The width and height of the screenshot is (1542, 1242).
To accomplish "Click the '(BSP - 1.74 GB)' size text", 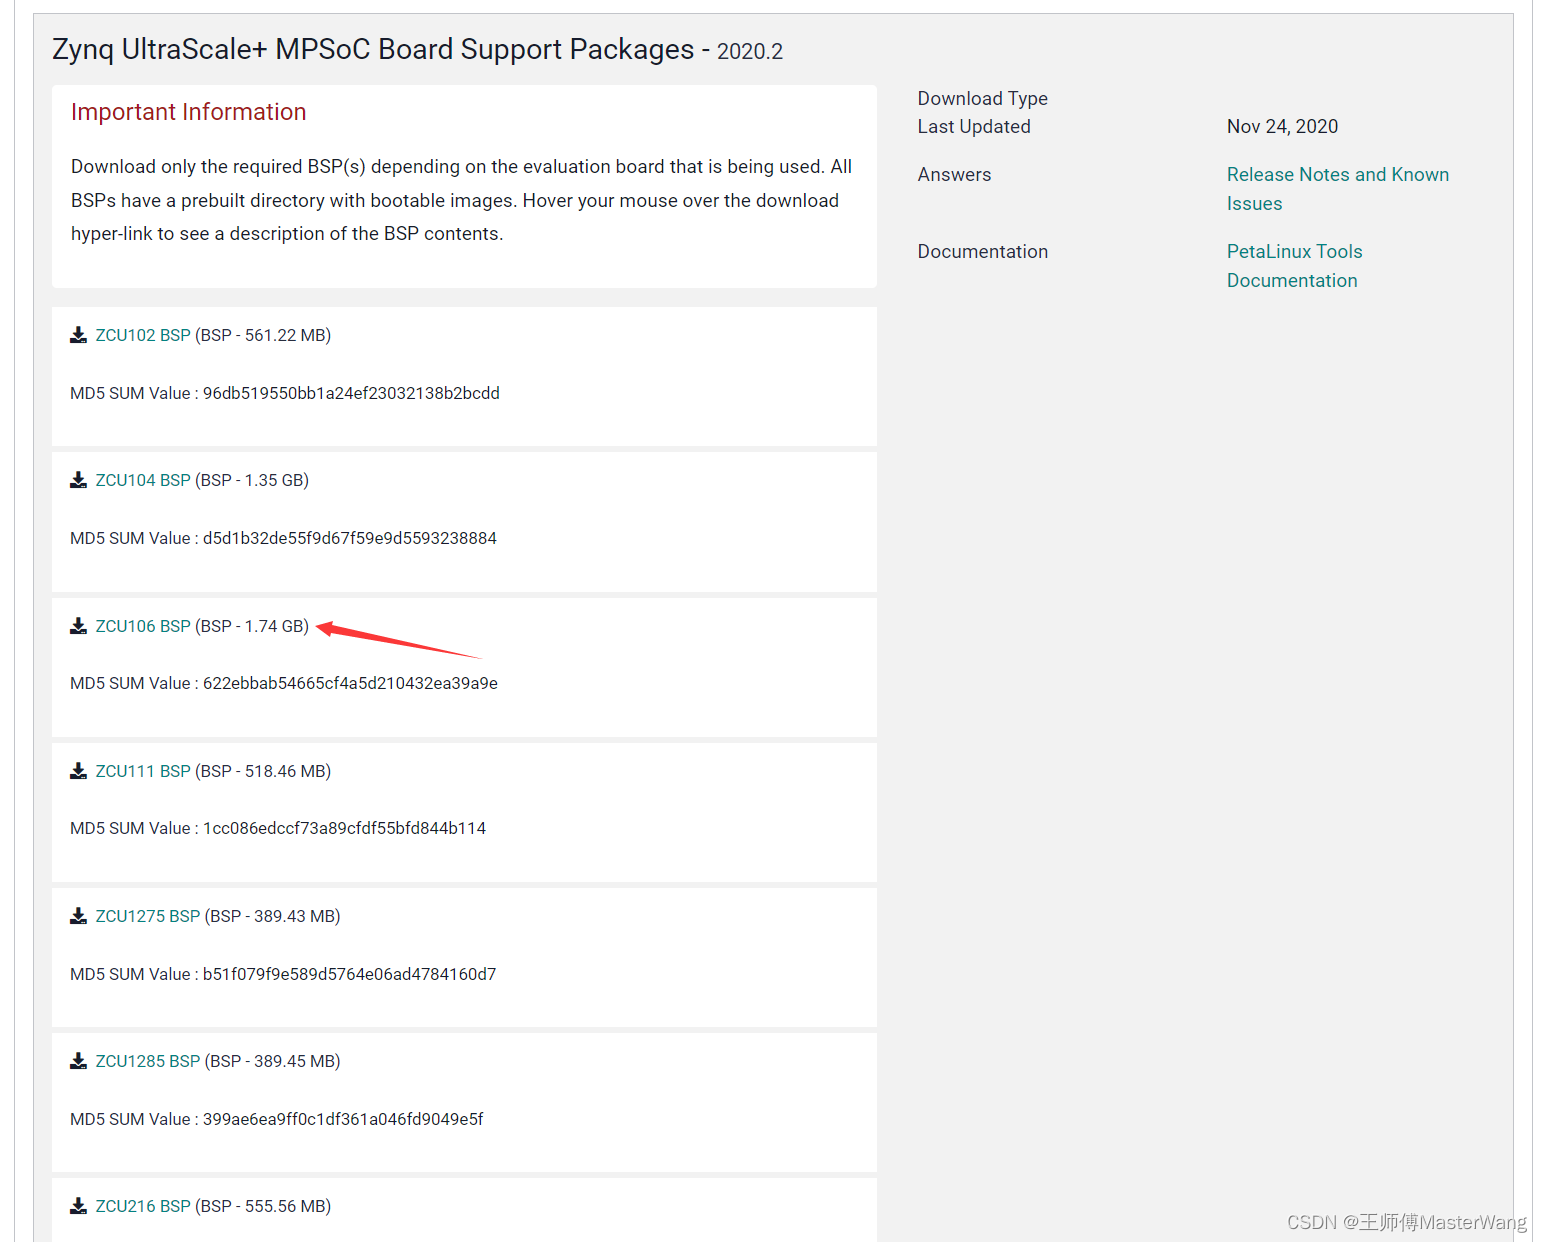I will pyautogui.click(x=252, y=626).
